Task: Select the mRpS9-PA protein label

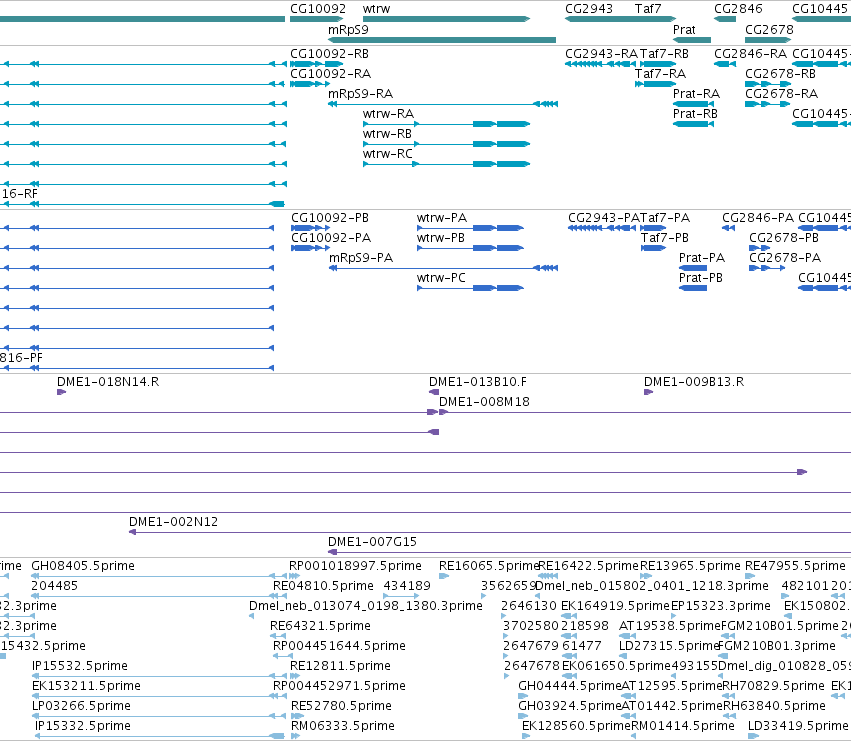Action: (x=361, y=258)
